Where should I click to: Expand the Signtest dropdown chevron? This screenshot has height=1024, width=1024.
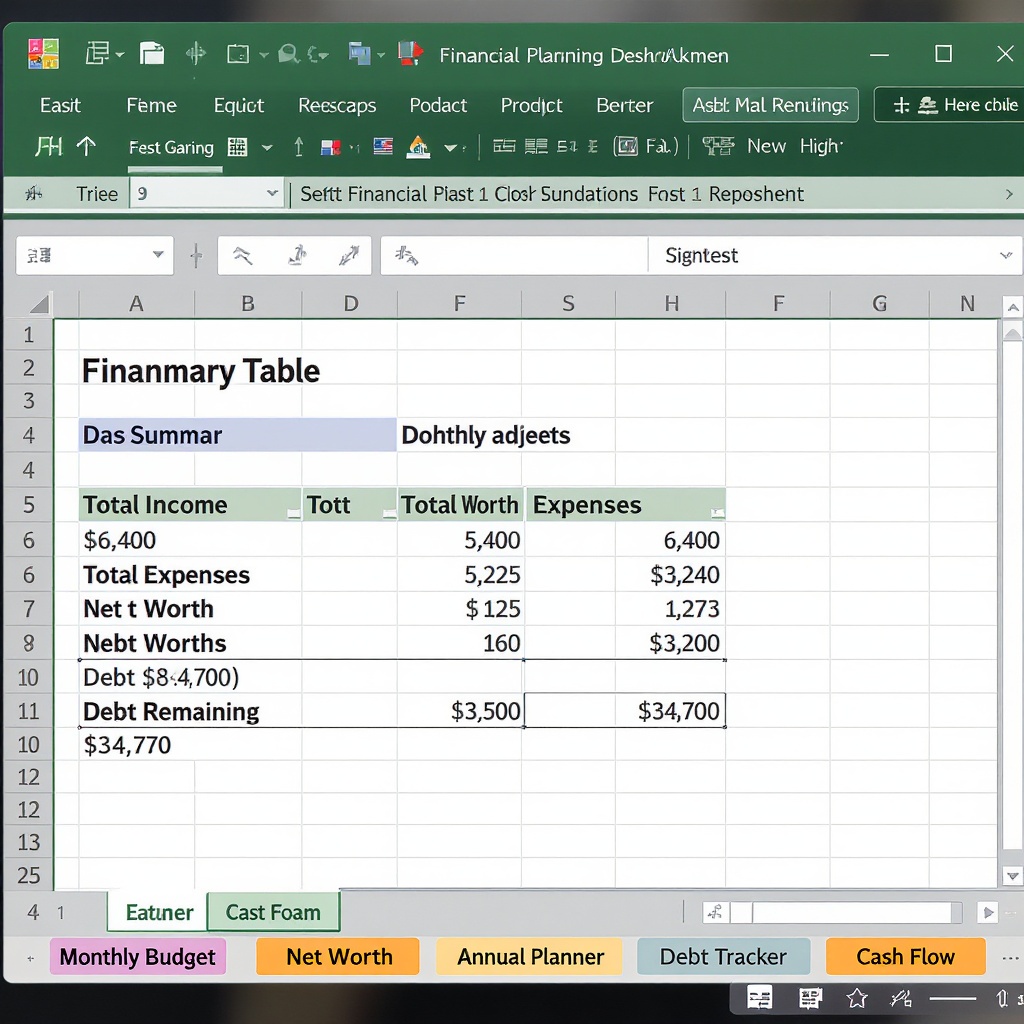(1006, 255)
